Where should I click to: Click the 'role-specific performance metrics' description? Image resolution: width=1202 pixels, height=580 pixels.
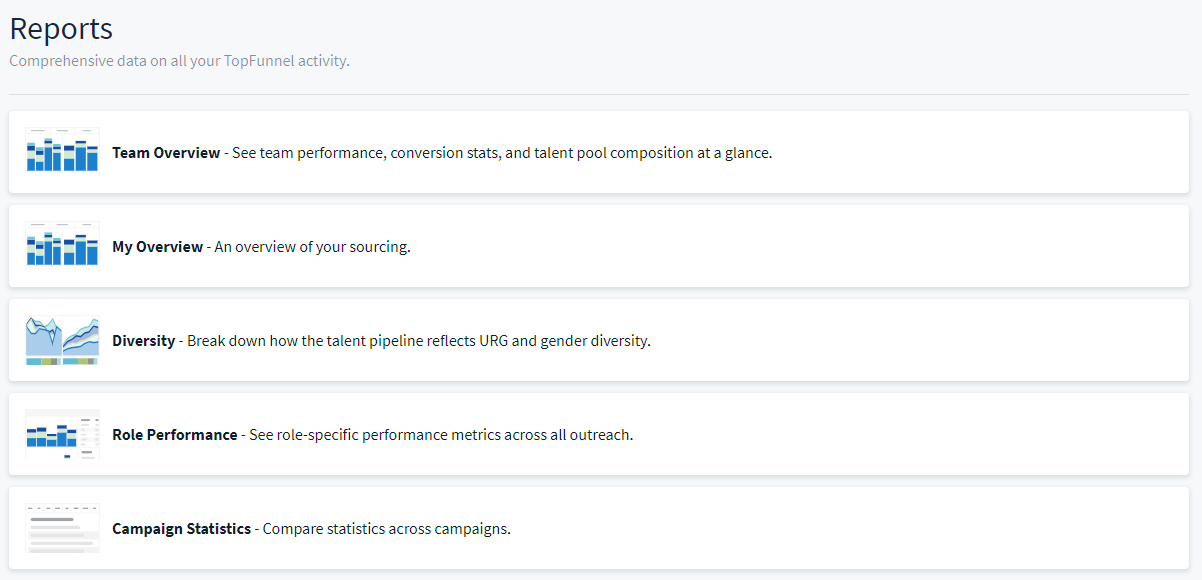pos(441,435)
